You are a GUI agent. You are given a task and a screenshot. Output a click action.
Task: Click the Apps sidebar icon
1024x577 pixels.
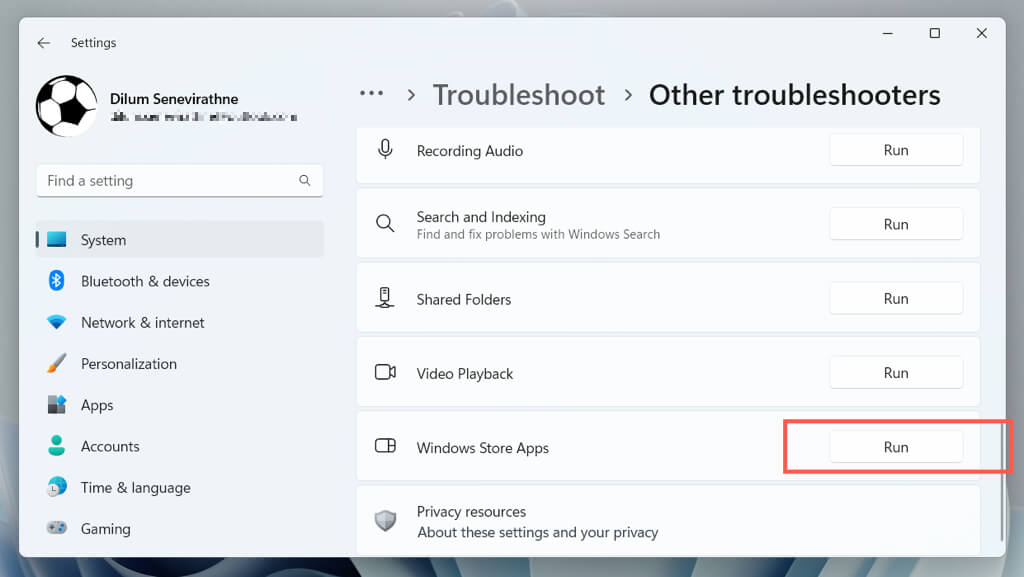(x=57, y=405)
